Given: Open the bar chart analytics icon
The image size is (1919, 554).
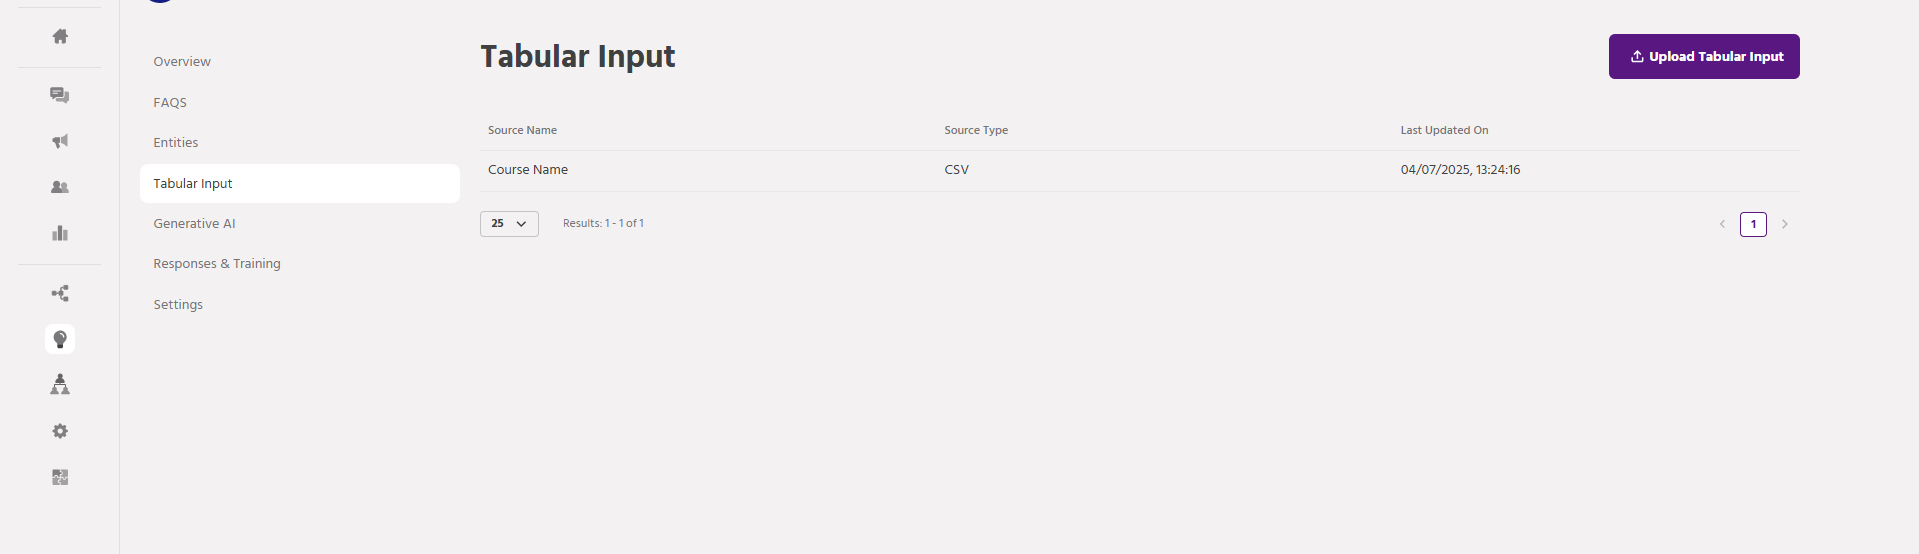Looking at the screenshot, I should 60,233.
